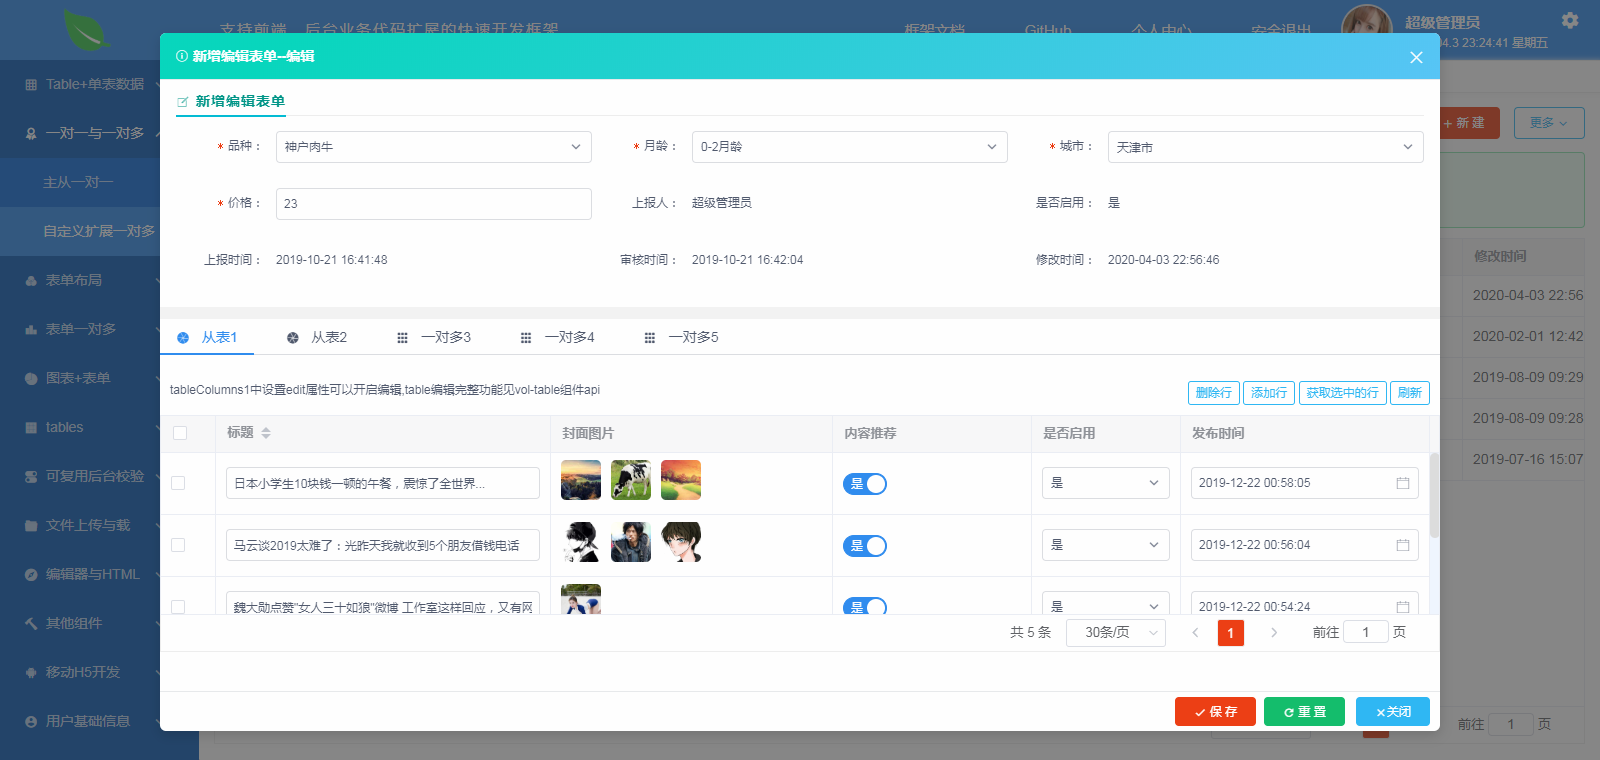The image size is (1600, 760).
Task: Click page number 1 in dialog pagination
Action: tap(1231, 633)
